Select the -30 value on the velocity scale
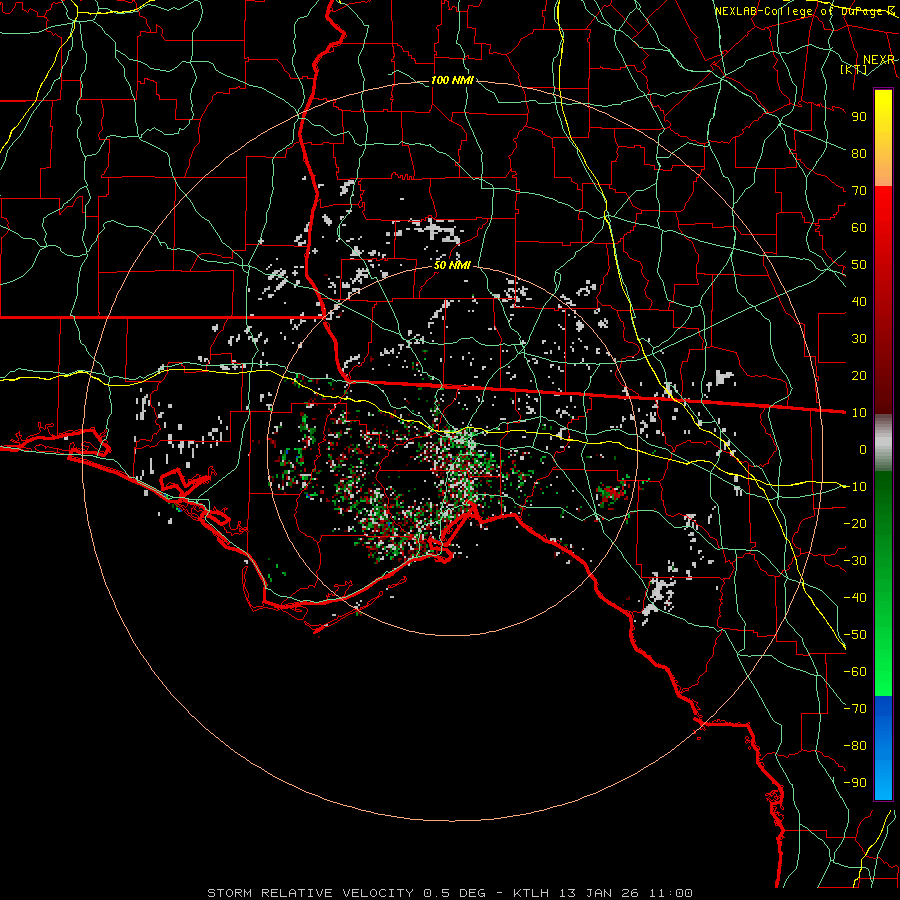 pos(855,561)
